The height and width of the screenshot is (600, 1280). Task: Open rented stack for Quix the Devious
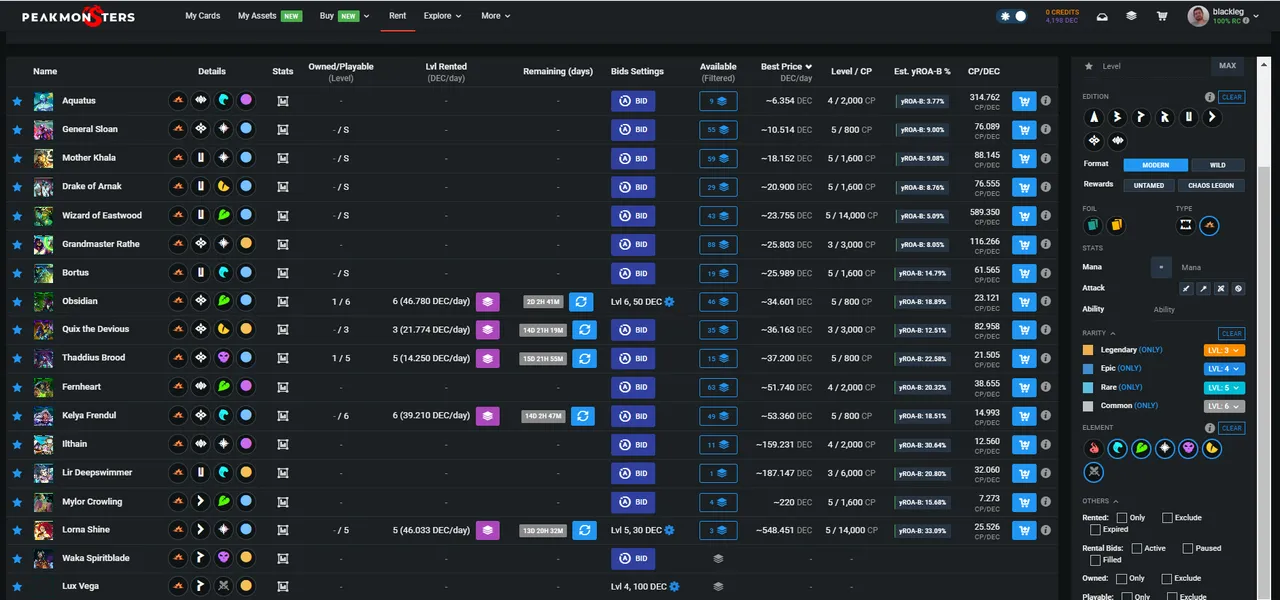[487, 329]
